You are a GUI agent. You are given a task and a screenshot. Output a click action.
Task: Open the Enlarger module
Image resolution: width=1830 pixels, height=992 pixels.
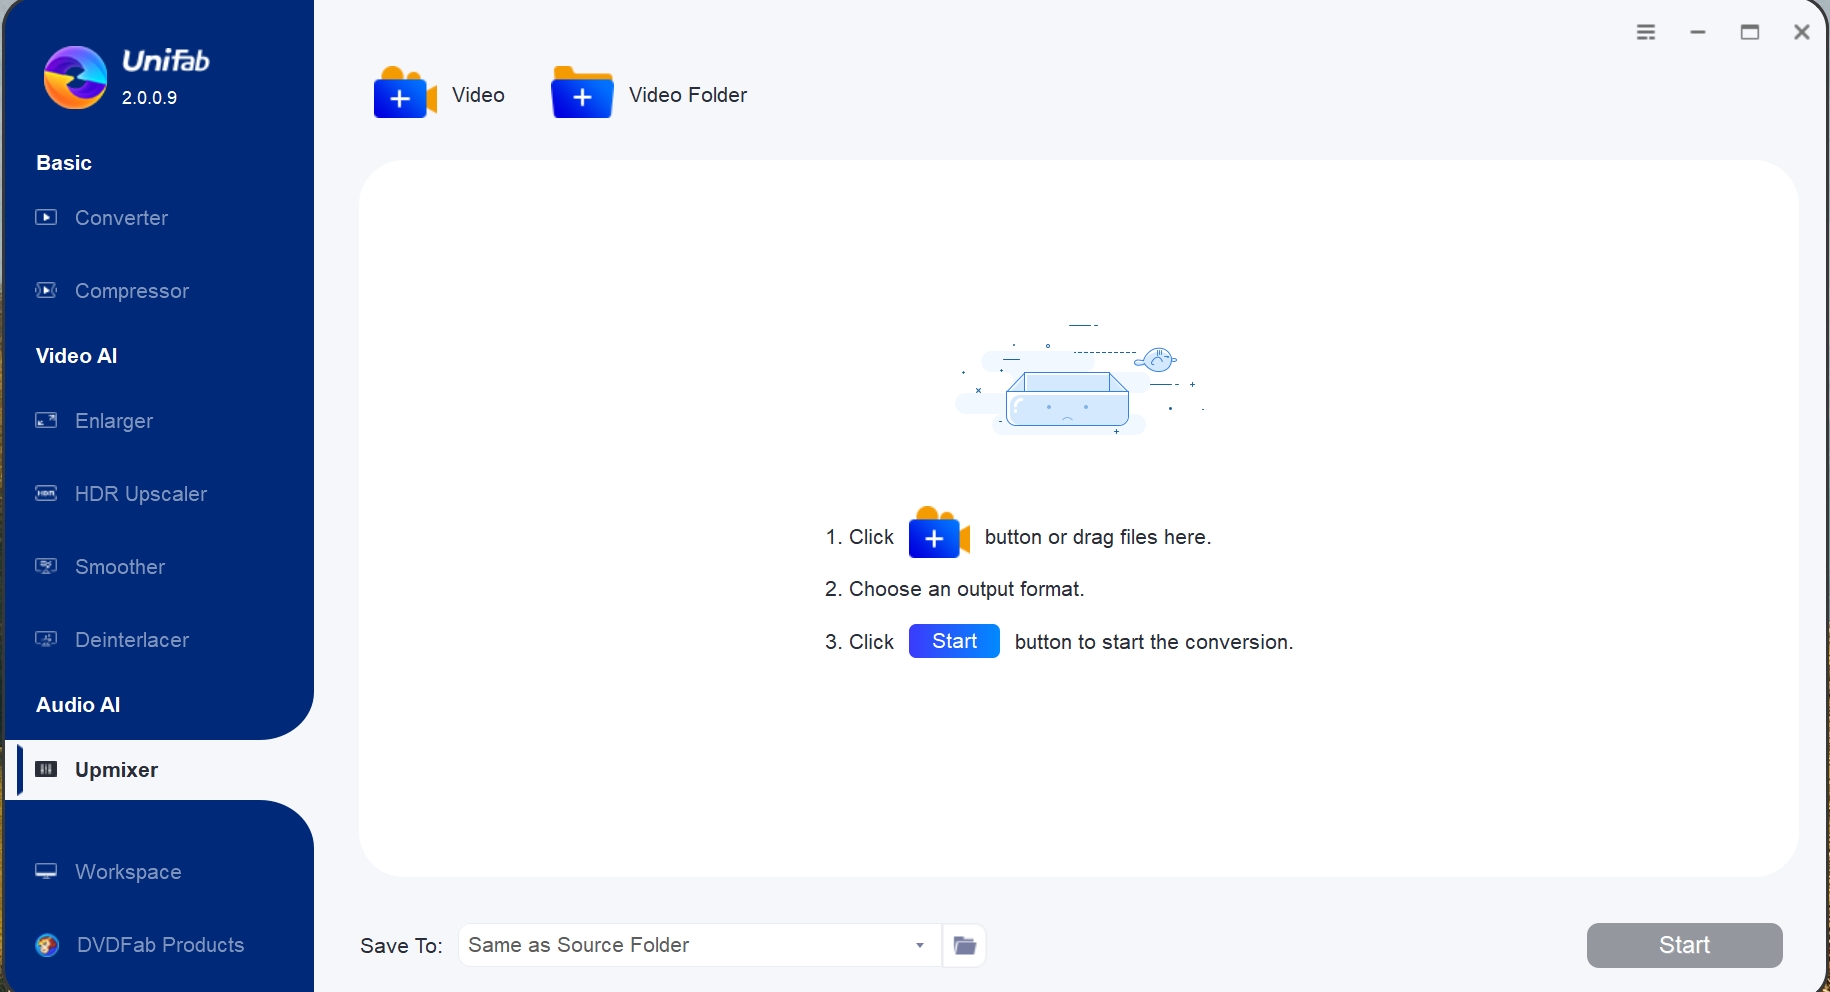114,421
